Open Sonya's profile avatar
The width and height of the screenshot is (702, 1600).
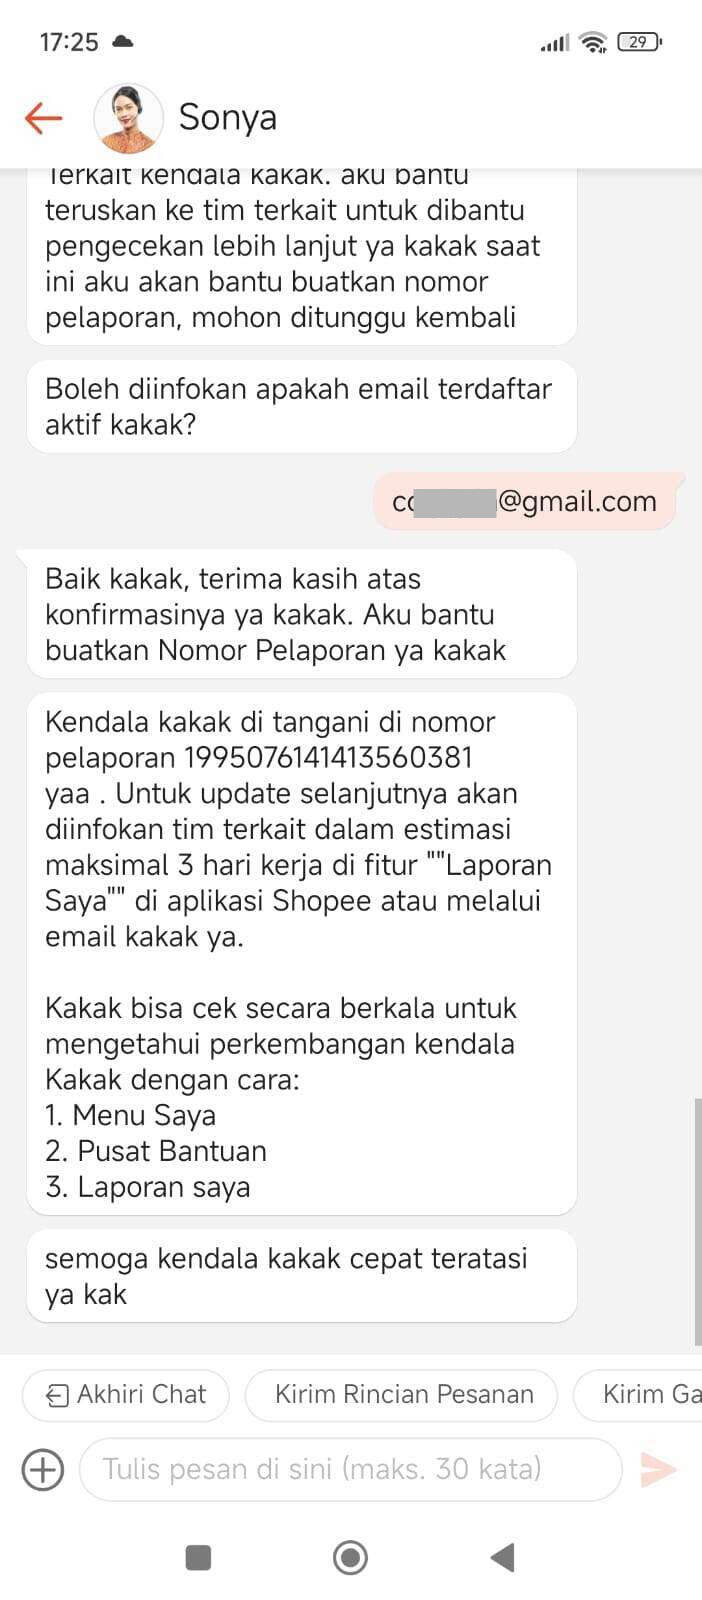(x=128, y=118)
